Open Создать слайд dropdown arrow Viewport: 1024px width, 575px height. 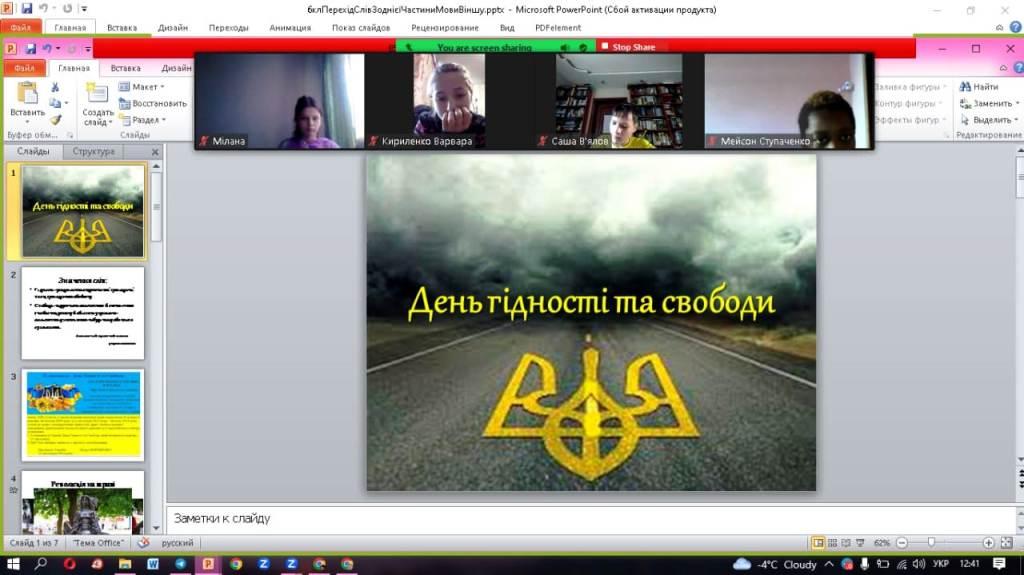[x=111, y=122]
